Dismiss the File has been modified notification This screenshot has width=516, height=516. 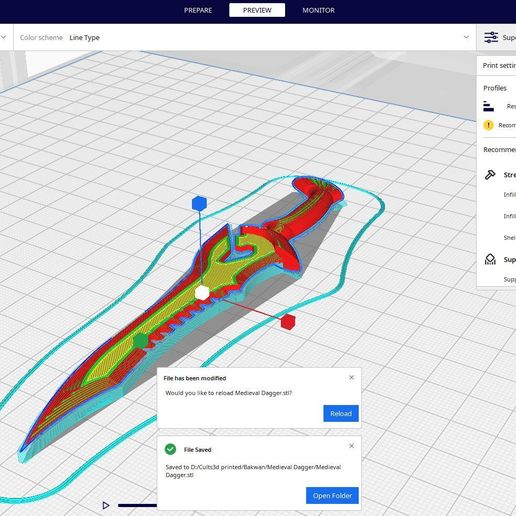[x=351, y=377]
